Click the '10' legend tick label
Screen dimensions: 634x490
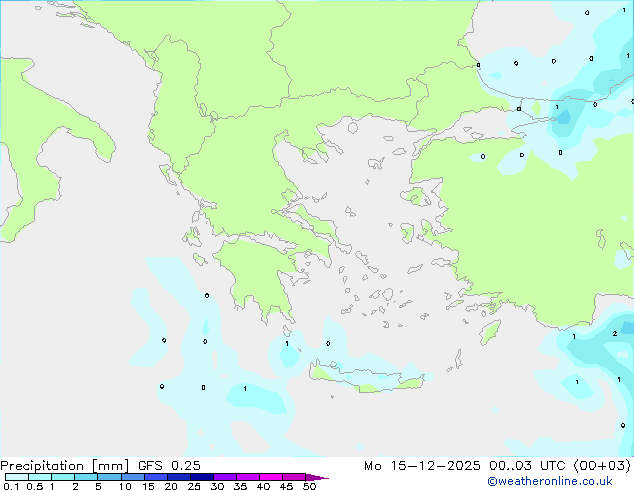click(x=125, y=486)
